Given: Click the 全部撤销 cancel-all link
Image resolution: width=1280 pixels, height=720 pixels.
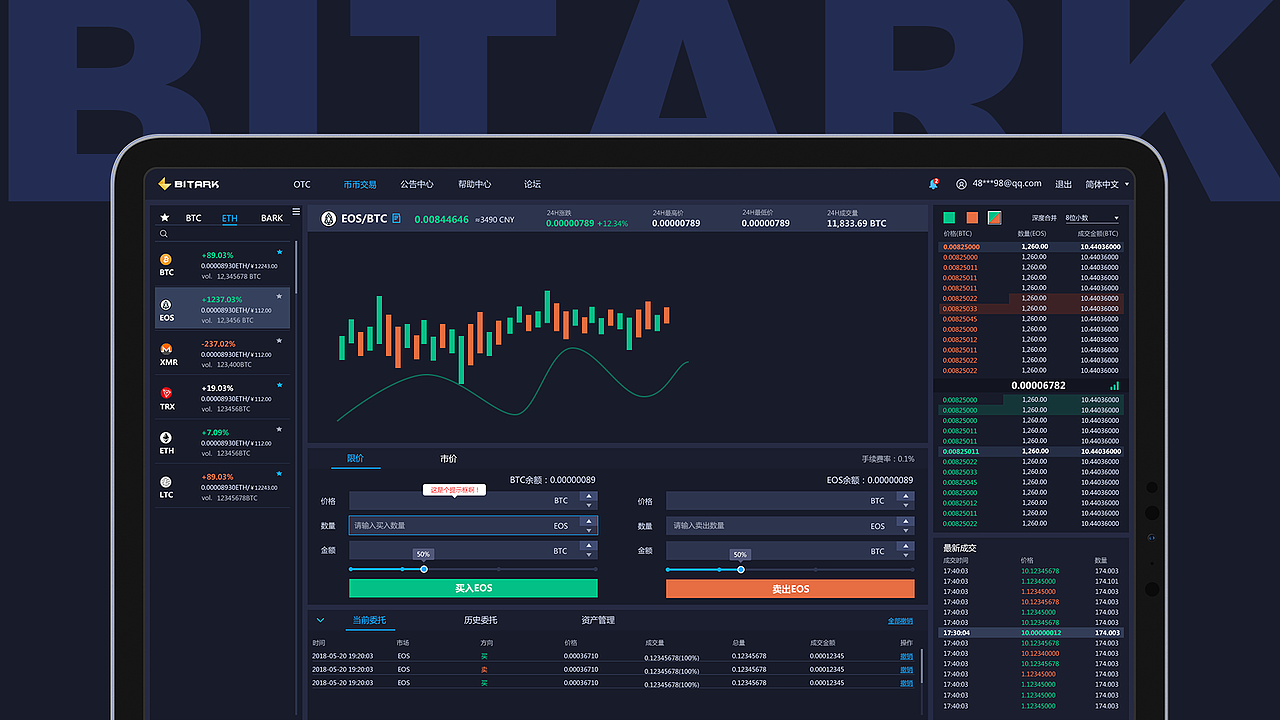Looking at the screenshot, I should [900, 621].
